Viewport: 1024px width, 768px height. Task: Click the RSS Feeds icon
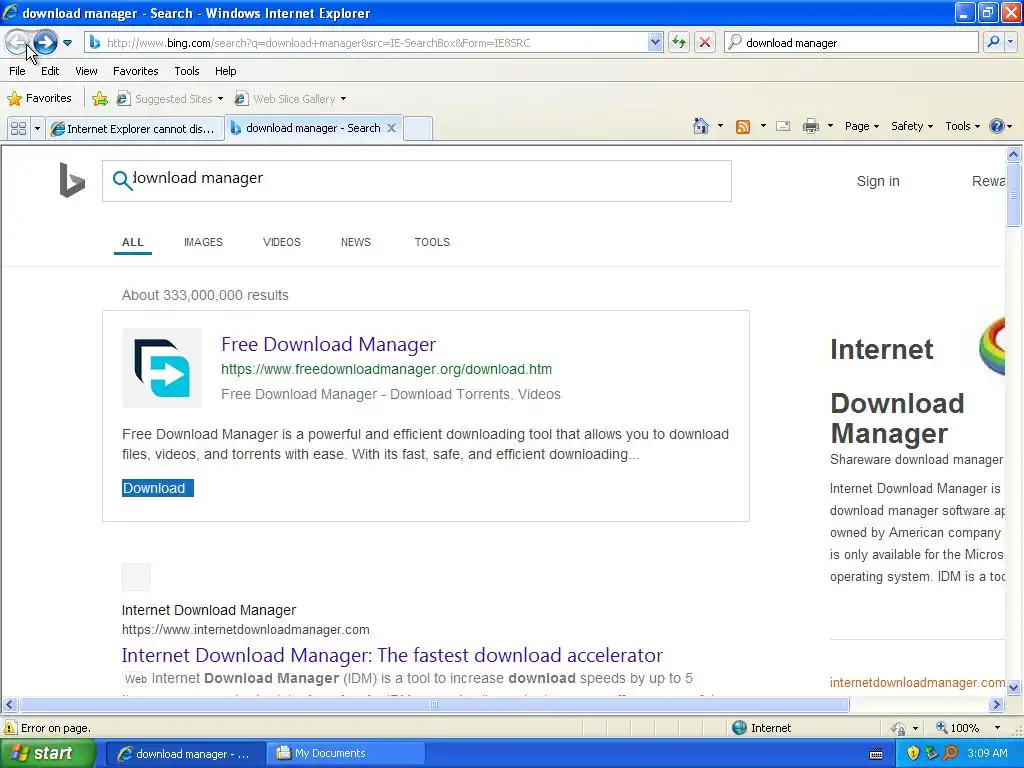[x=743, y=127]
